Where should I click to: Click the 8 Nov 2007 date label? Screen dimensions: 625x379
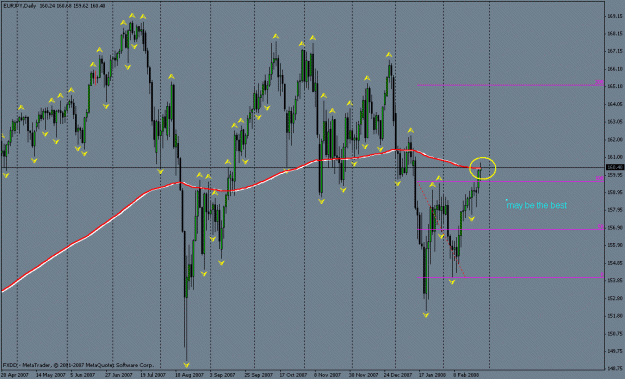point(327,375)
